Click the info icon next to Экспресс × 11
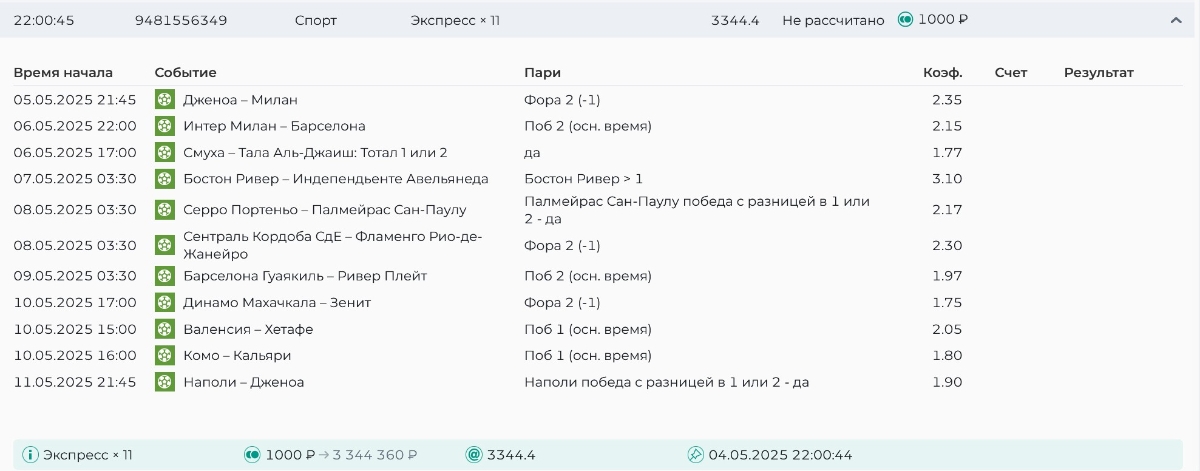The height and width of the screenshot is (471, 1200). pos(30,455)
